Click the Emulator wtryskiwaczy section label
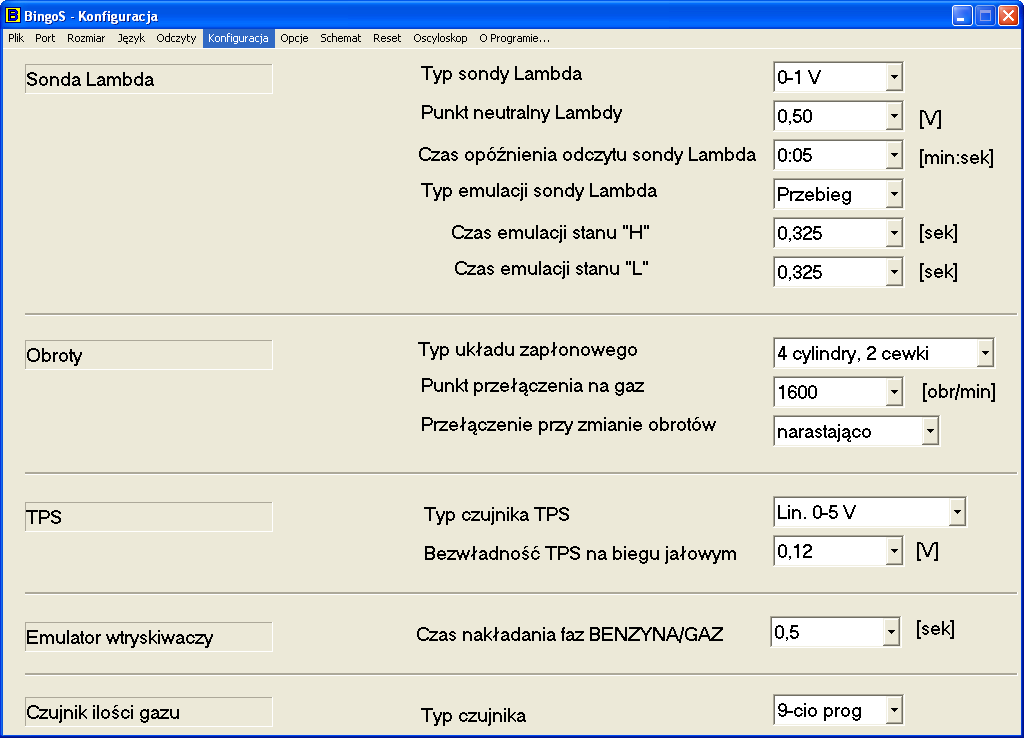 (148, 637)
